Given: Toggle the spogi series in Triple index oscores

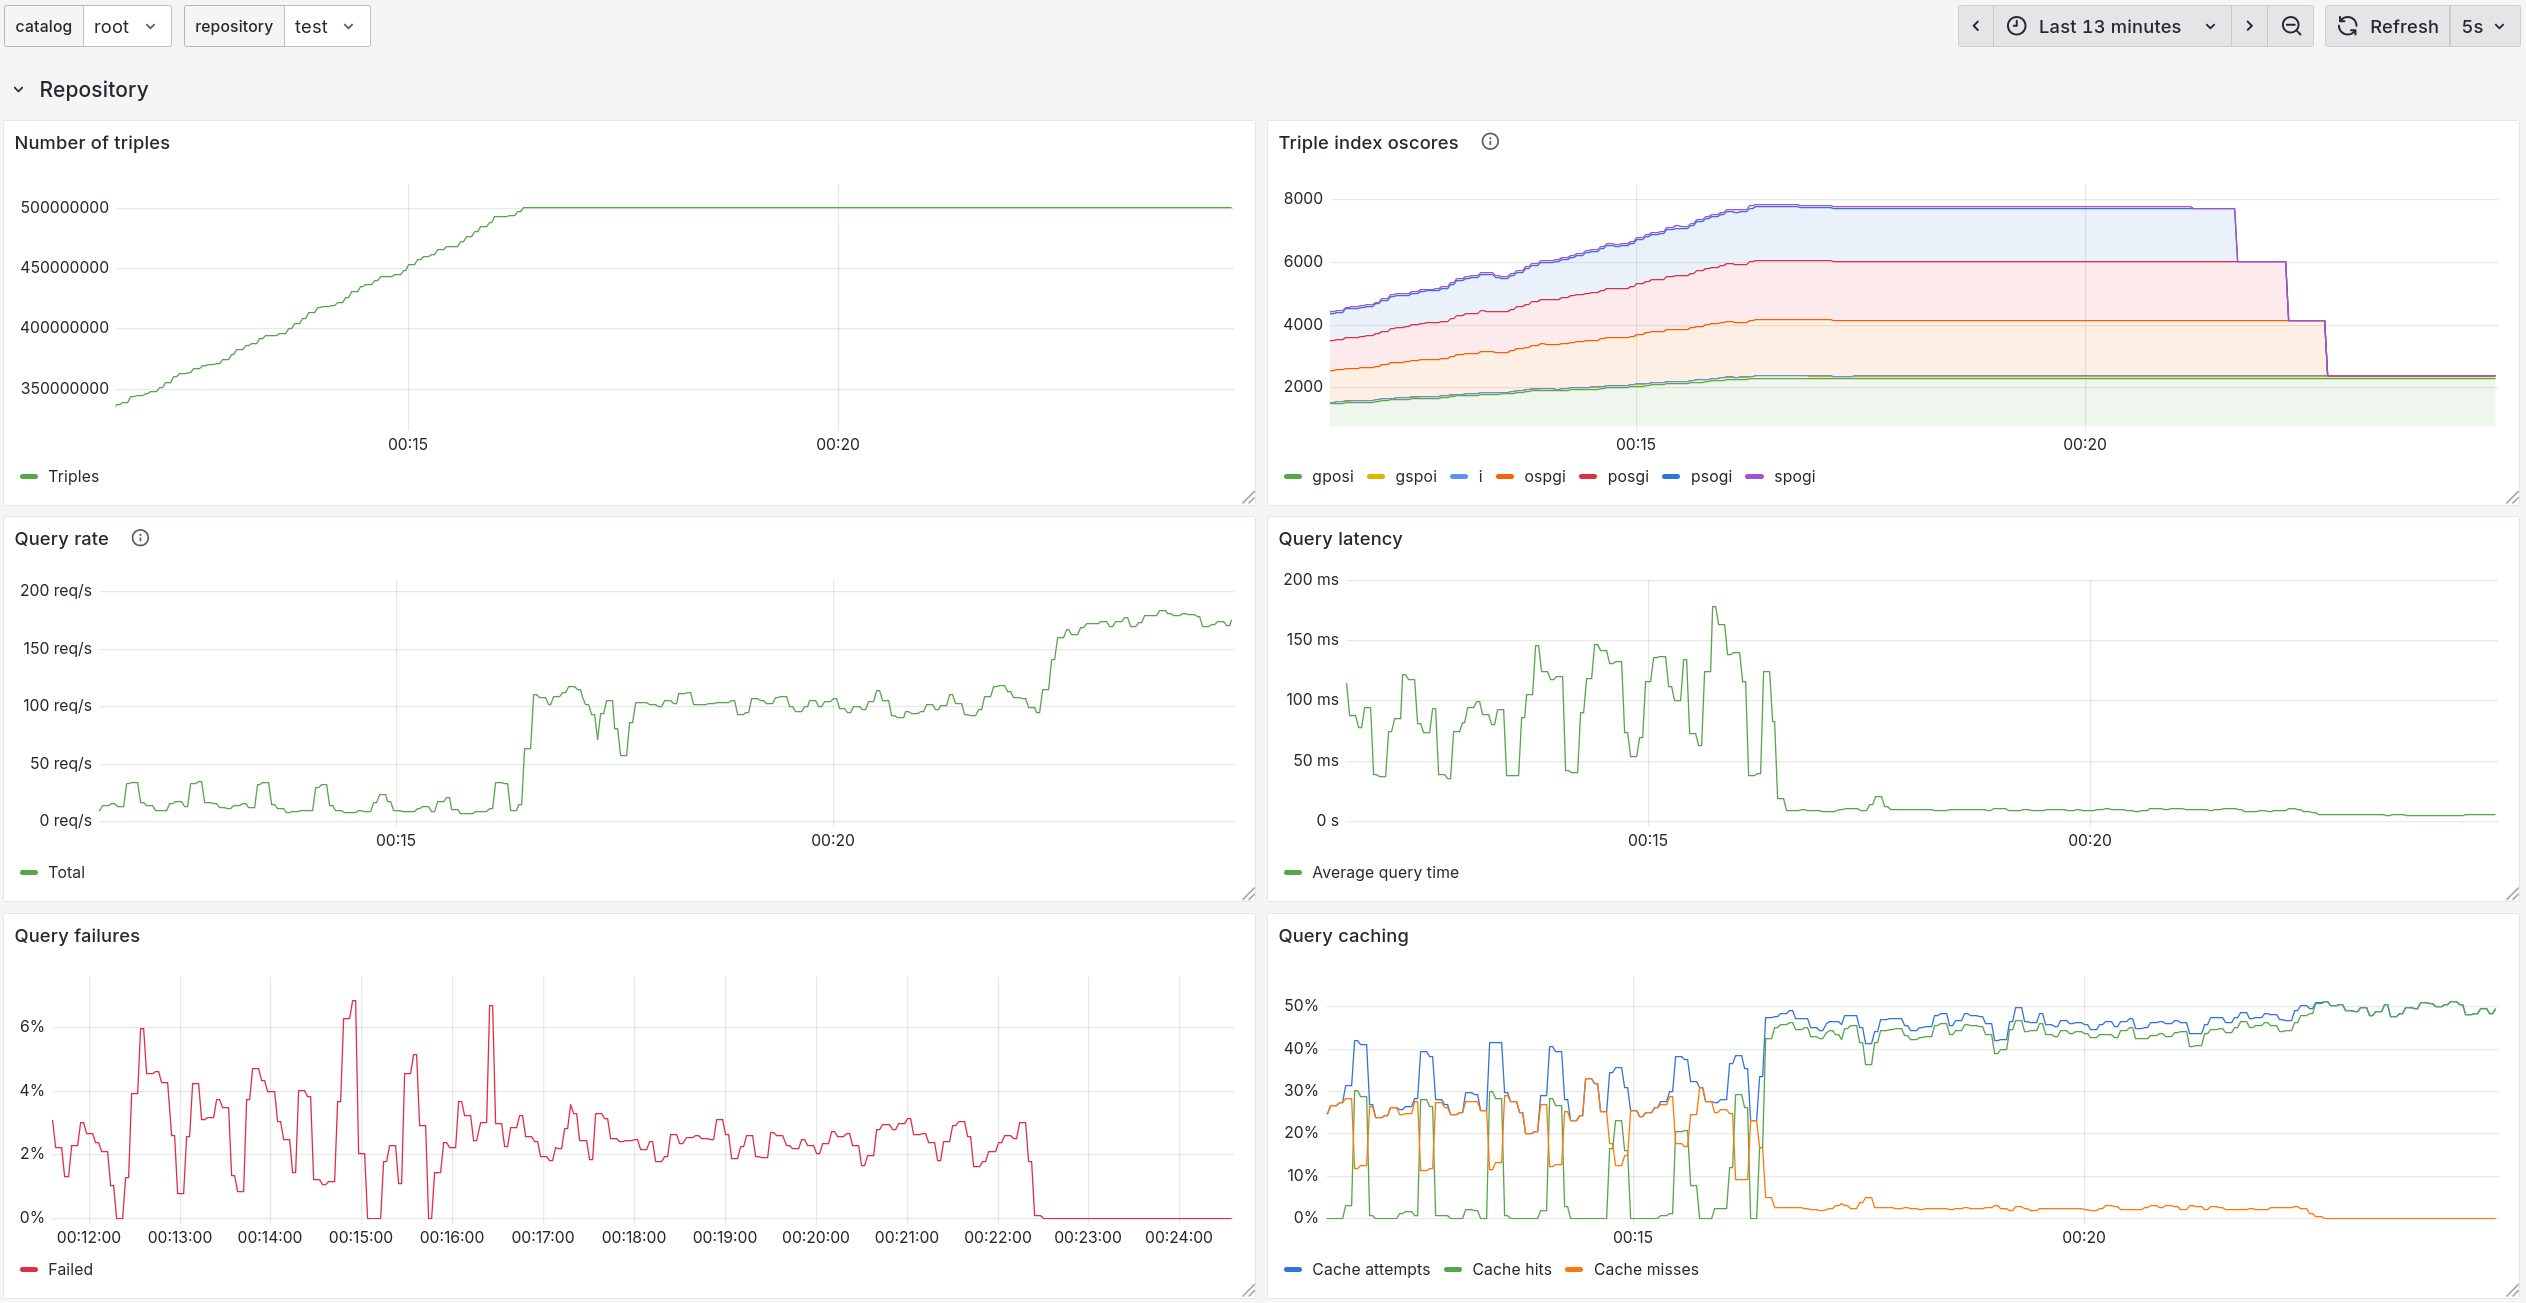Looking at the screenshot, I should click(x=1794, y=476).
